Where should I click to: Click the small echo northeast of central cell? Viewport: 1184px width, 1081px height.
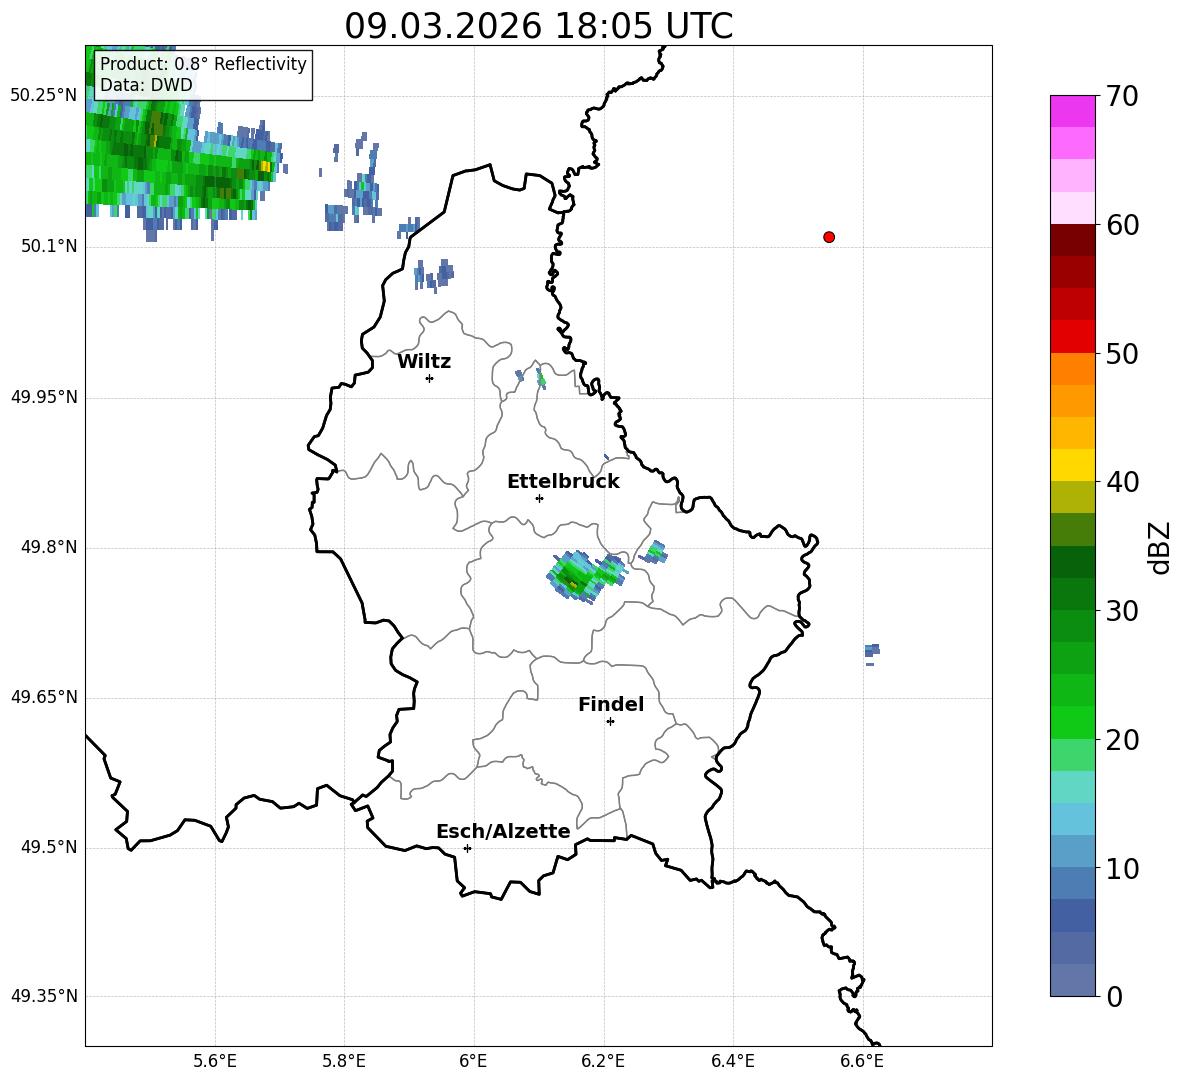(x=654, y=552)
